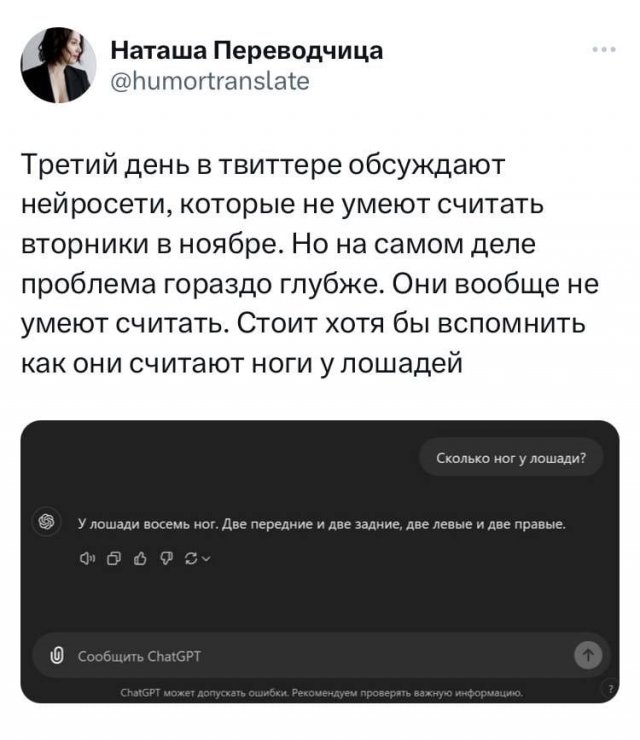Open the embedded ChatGPT screenshot image
The image size is (640, 740).
click(320, 600)
